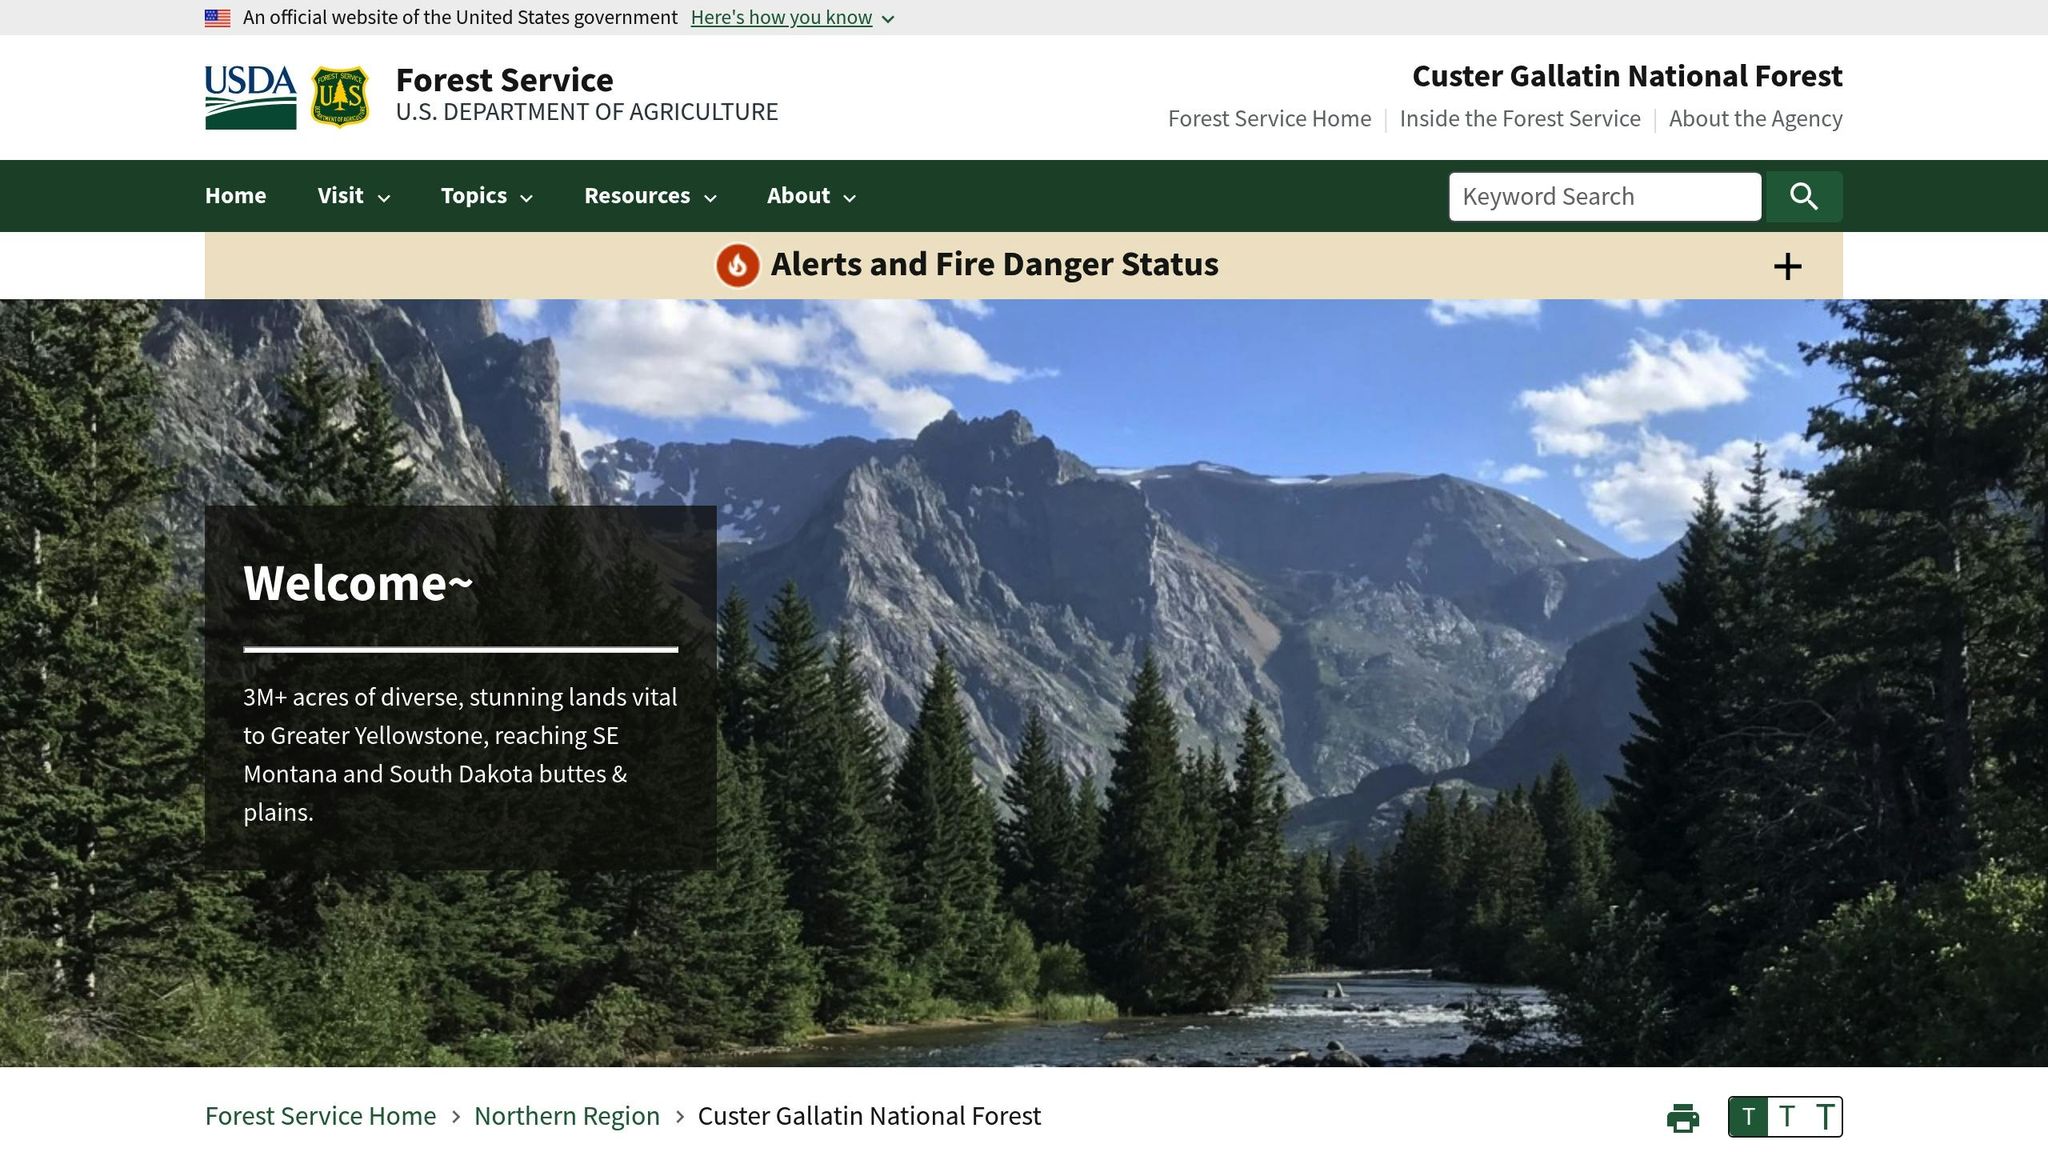Select the small text size option
The height and width of the screenshot is (1152, 2048).
tap(1748, 1117)
